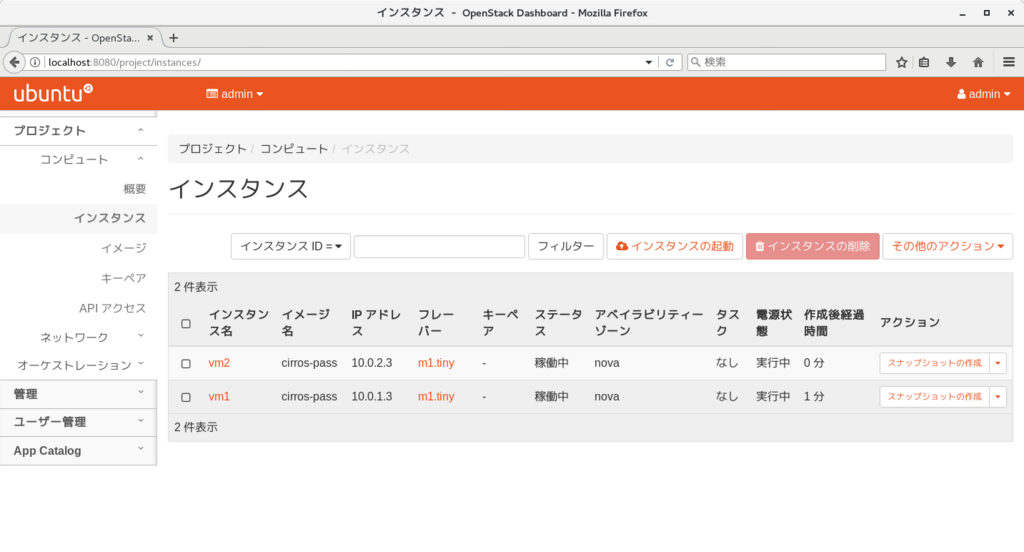Open m1.tiny flavor link for vm1

tap(436, 397)
